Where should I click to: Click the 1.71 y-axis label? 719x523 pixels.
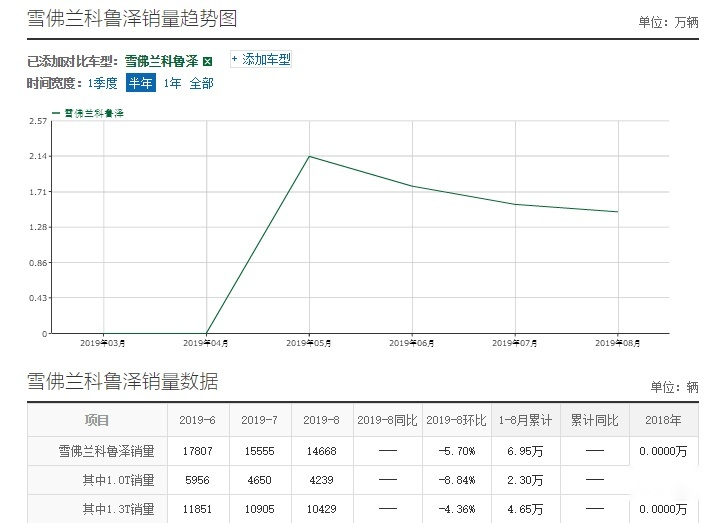click(x=38, y=192)
